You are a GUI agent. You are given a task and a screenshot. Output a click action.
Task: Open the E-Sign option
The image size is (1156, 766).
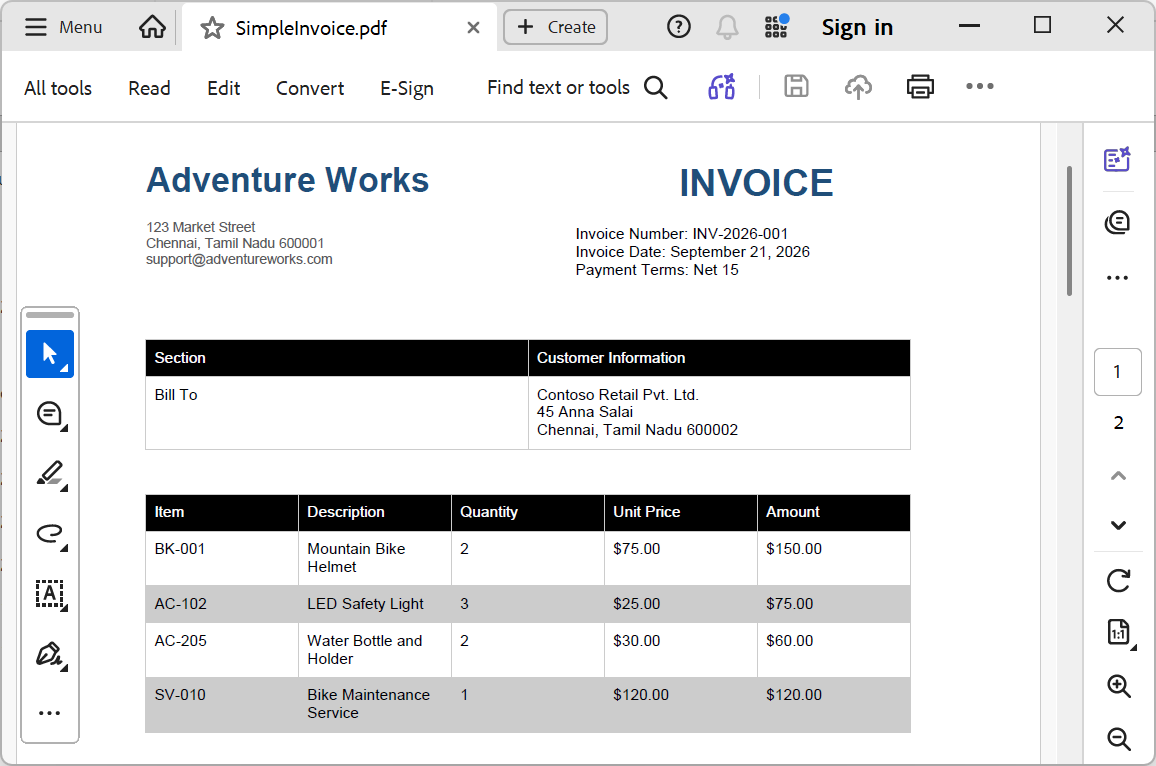pos(407,88)
